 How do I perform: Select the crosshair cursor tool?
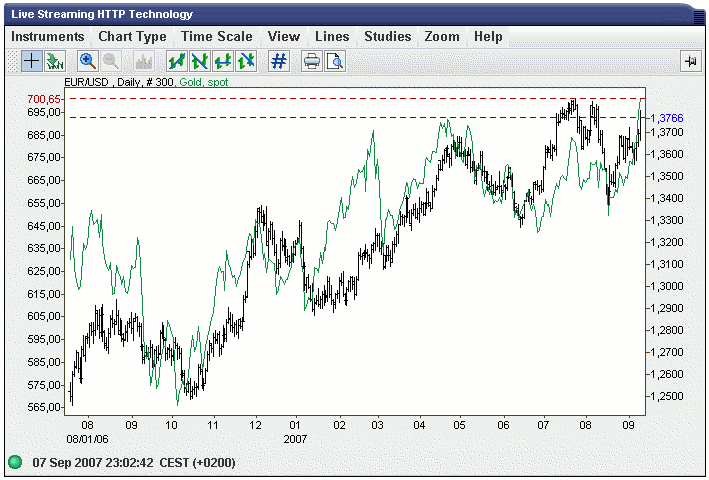[x=32, y=61]
